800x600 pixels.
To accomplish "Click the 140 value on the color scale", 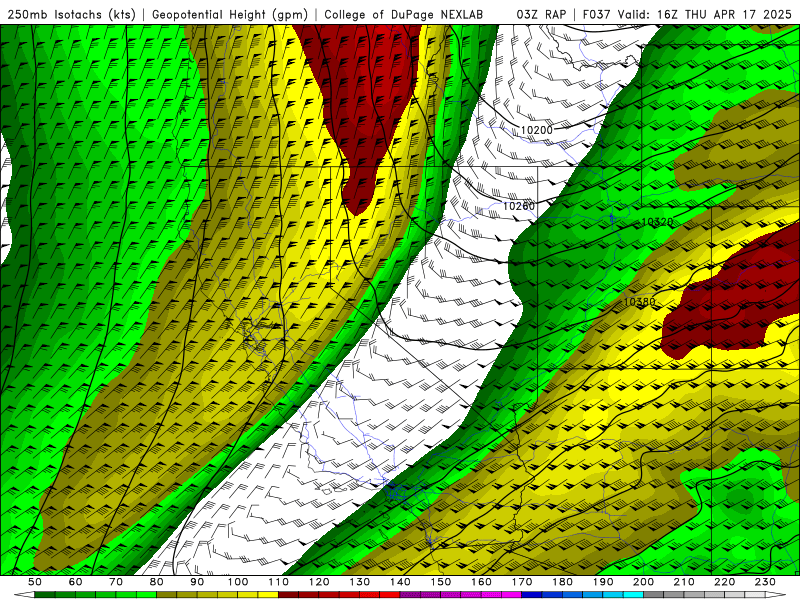I will (400, 582).
